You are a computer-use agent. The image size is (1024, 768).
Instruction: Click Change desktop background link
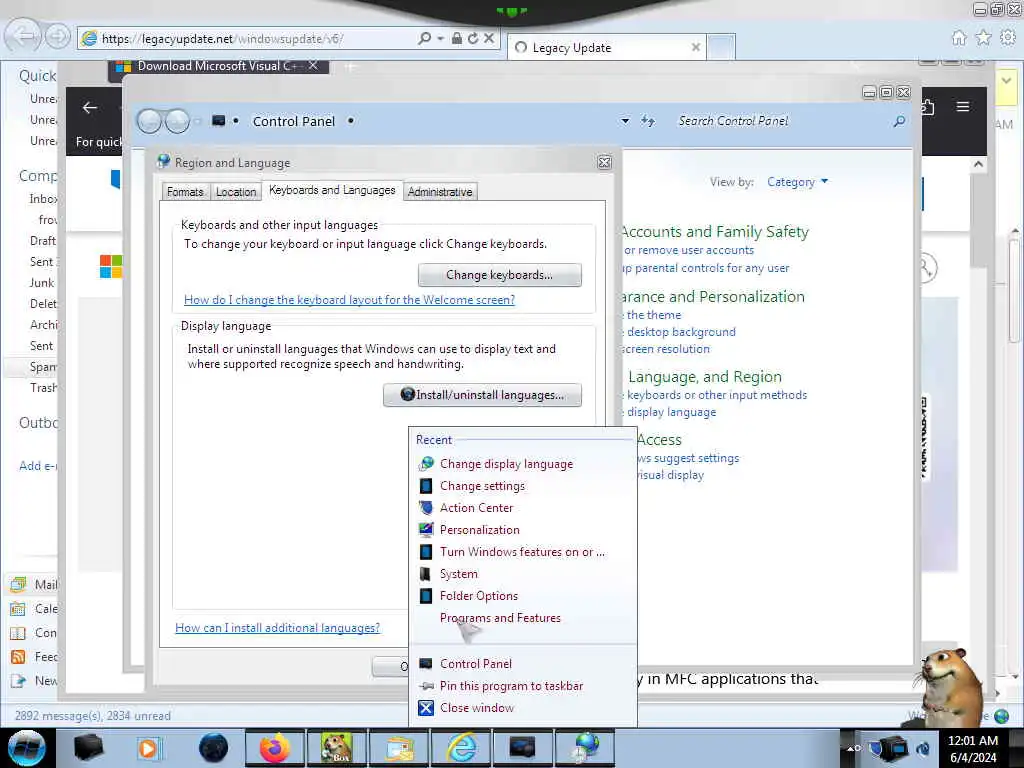click(680, 332)
